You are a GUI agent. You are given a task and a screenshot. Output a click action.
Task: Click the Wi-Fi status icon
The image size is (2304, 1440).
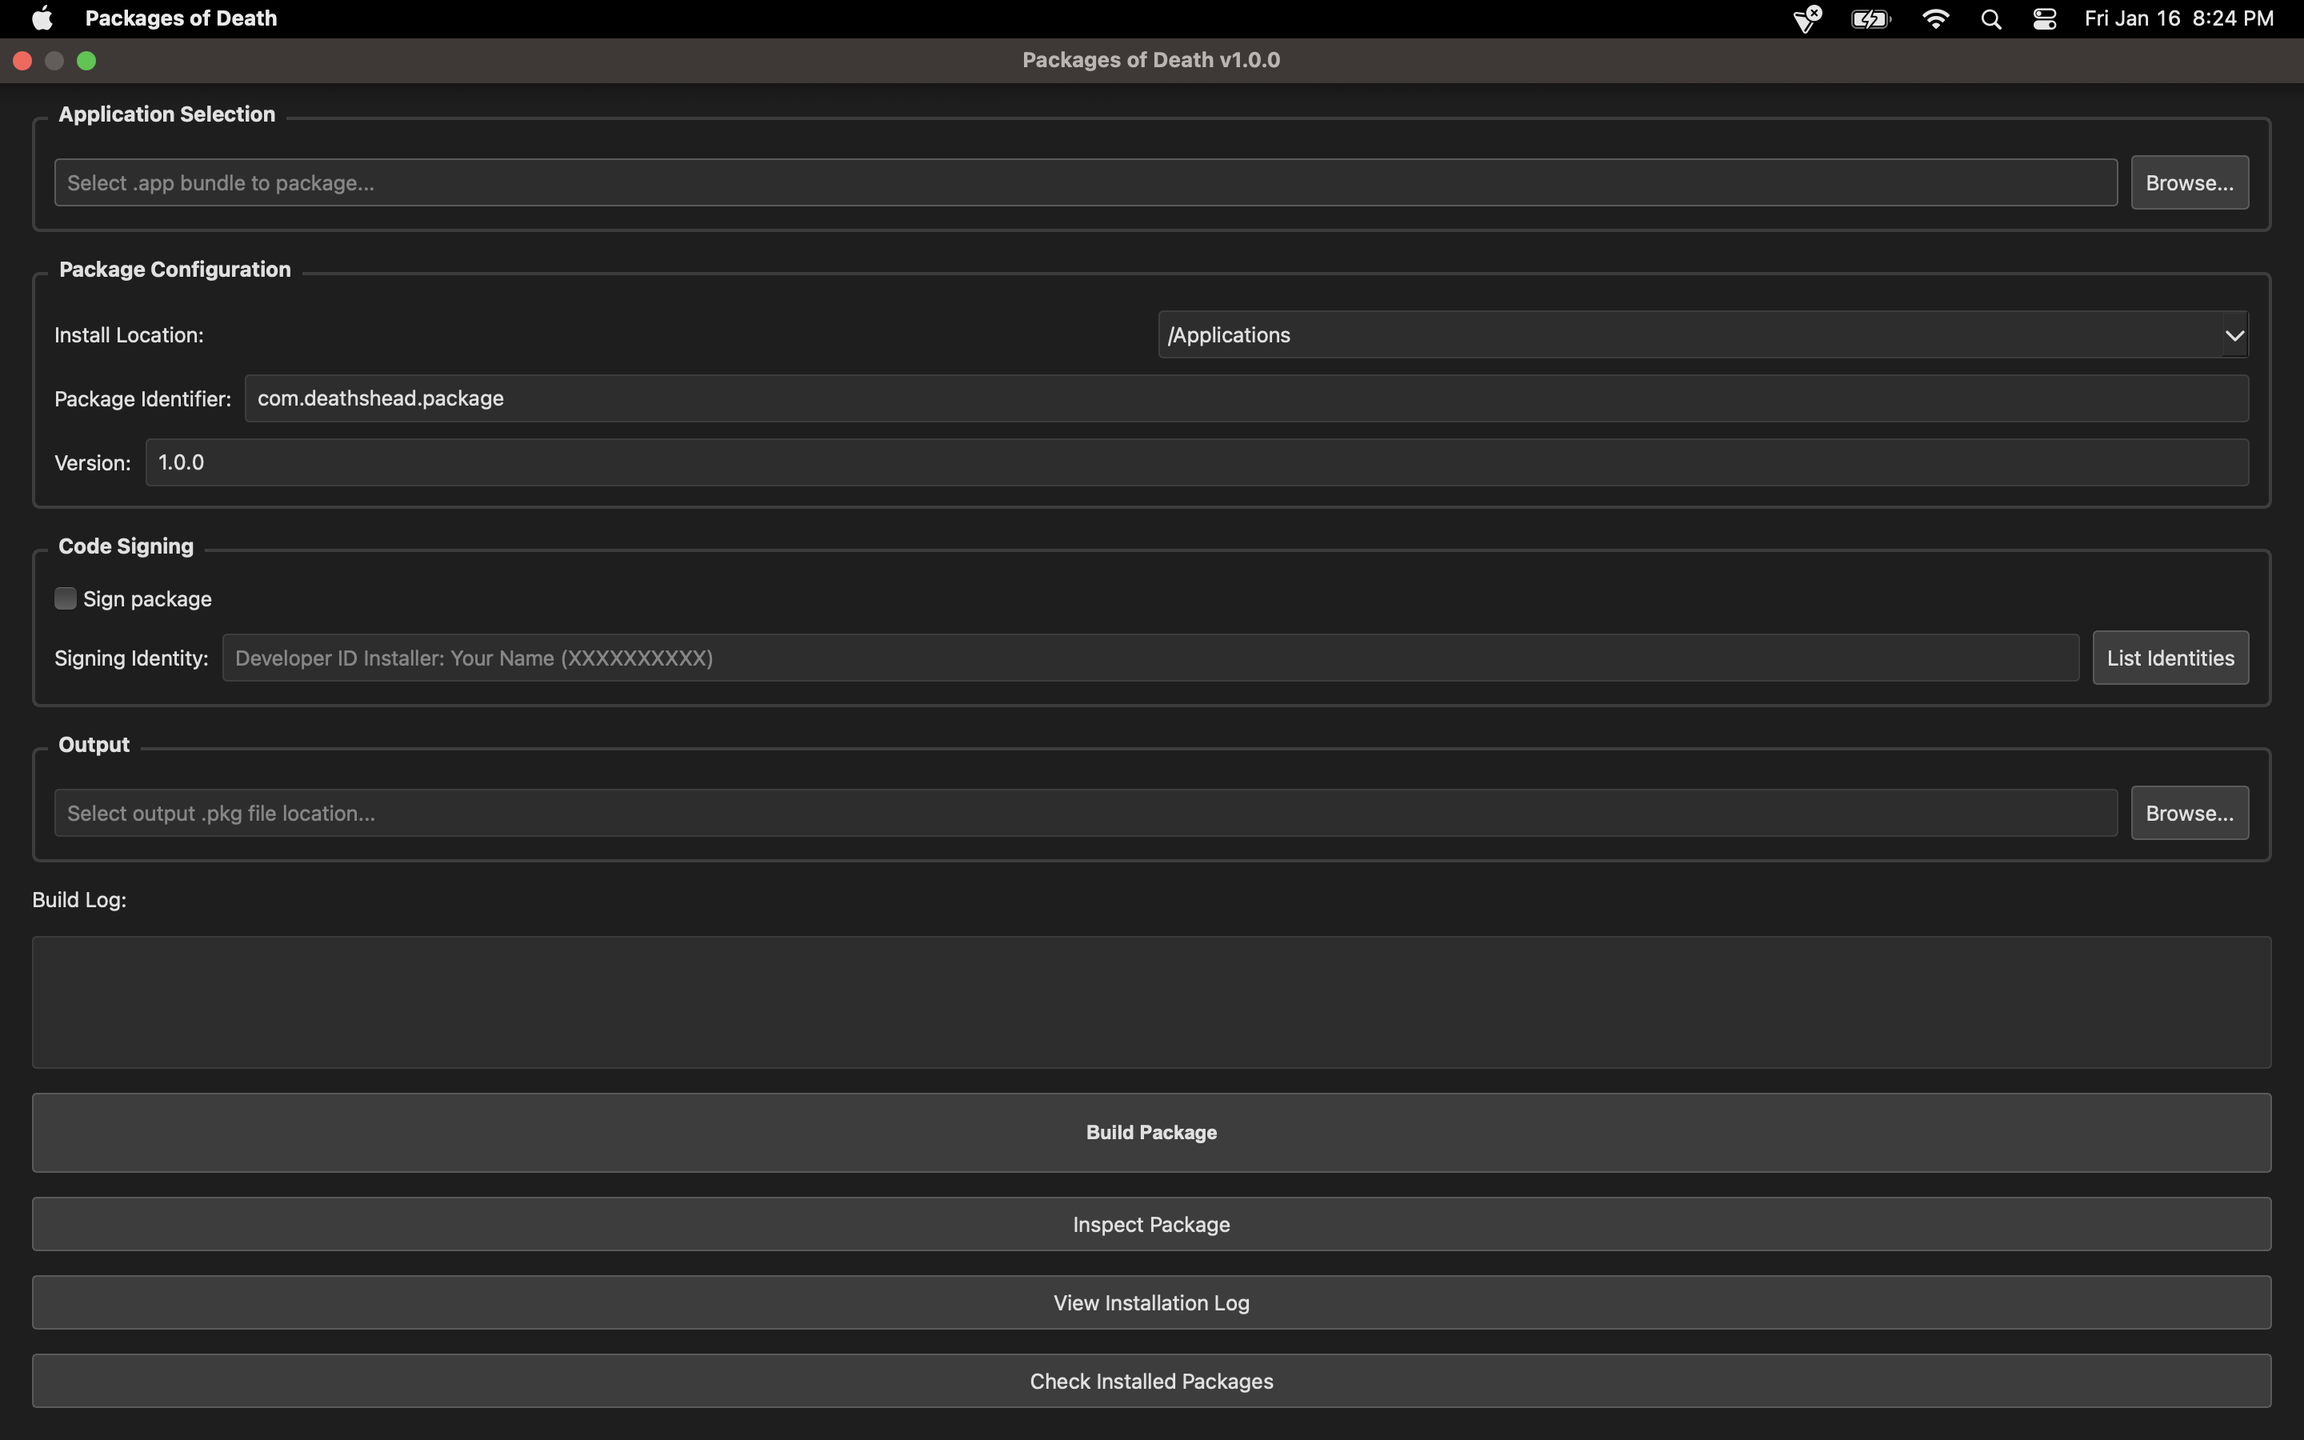[x=1935, y=18]
